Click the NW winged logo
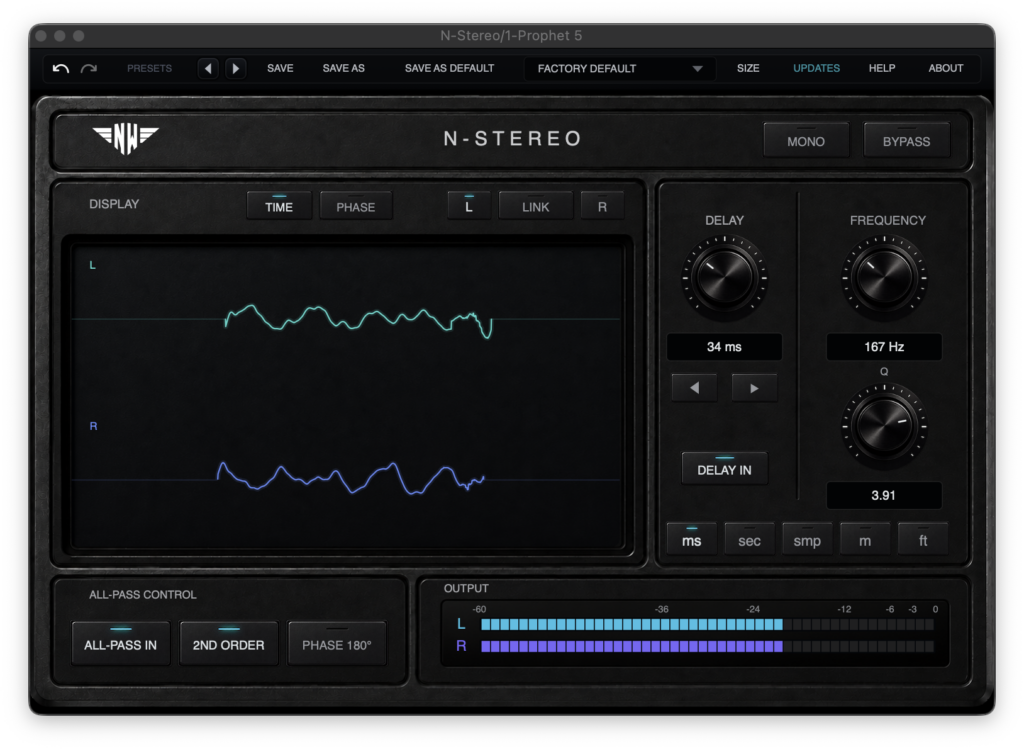The image size is (1024, 749). pyautogui.click(x=125, y=138)
